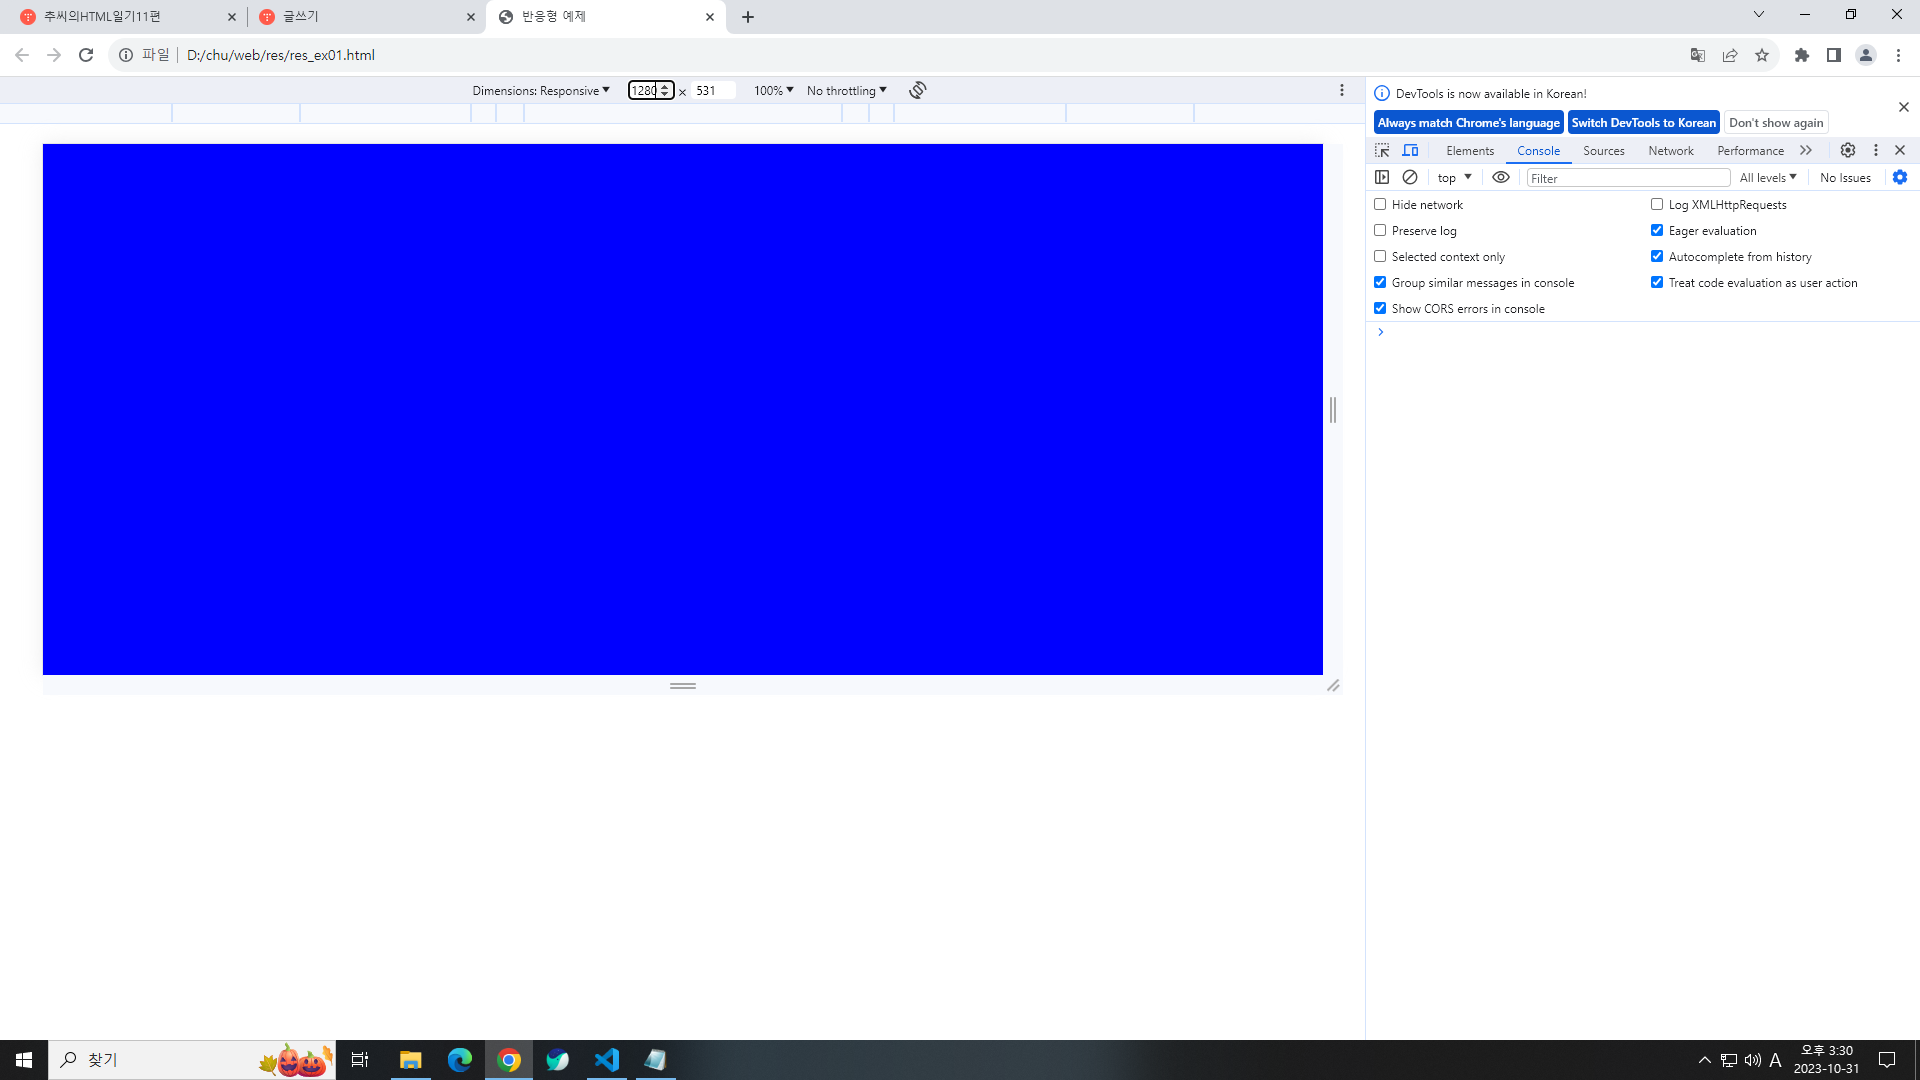Open the Dimensions: Responsive dropdown
The image size is (1920, 1080).
pos(541,90)
